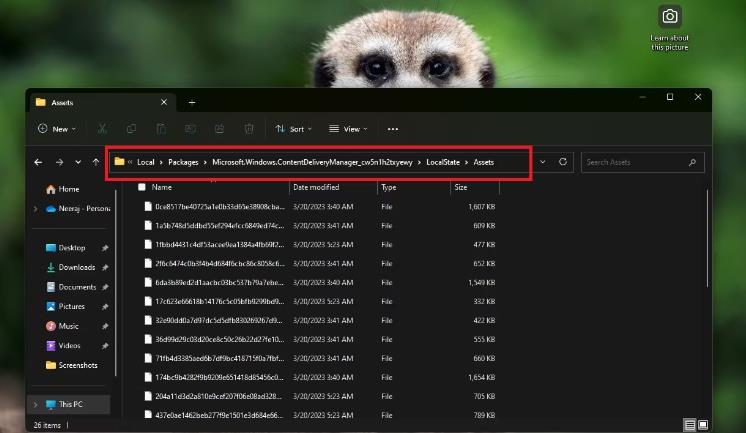Screen dimensions: 746x433
Task: Select the Assets window tab
Action: click(103, 102)
